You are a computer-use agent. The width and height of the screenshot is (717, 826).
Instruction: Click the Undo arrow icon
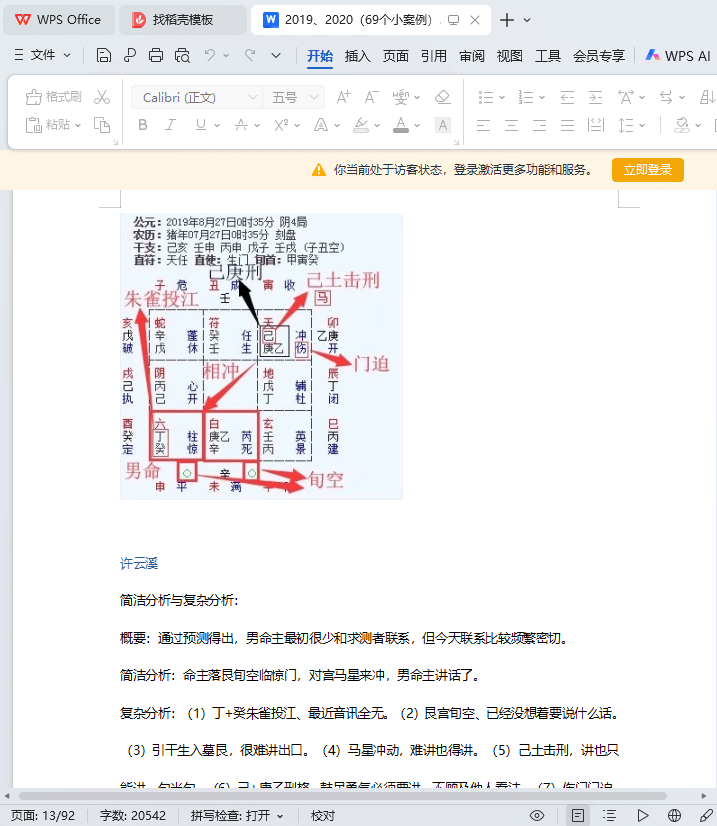[x=210, y=55]
